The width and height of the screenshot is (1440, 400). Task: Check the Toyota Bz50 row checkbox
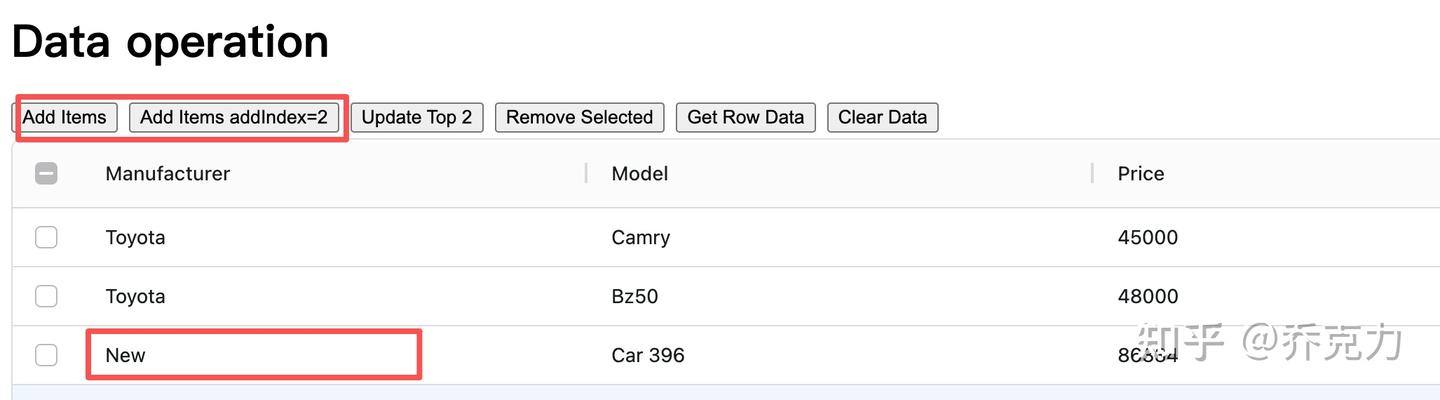click(46, 296)
